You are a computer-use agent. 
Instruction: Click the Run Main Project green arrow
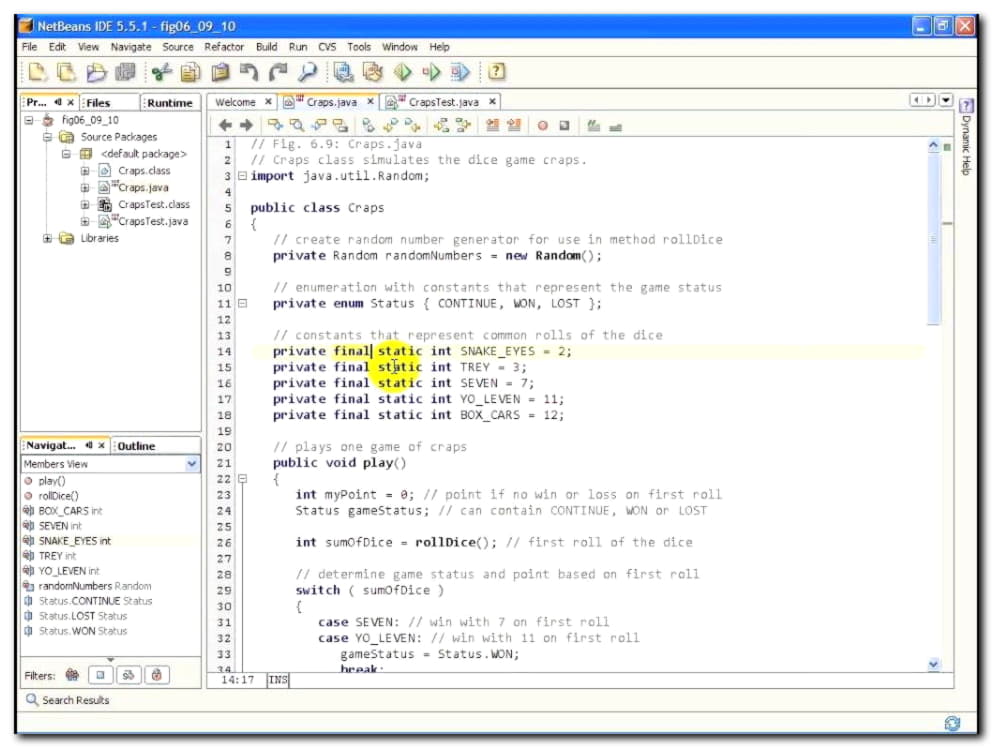pos(402,72)
